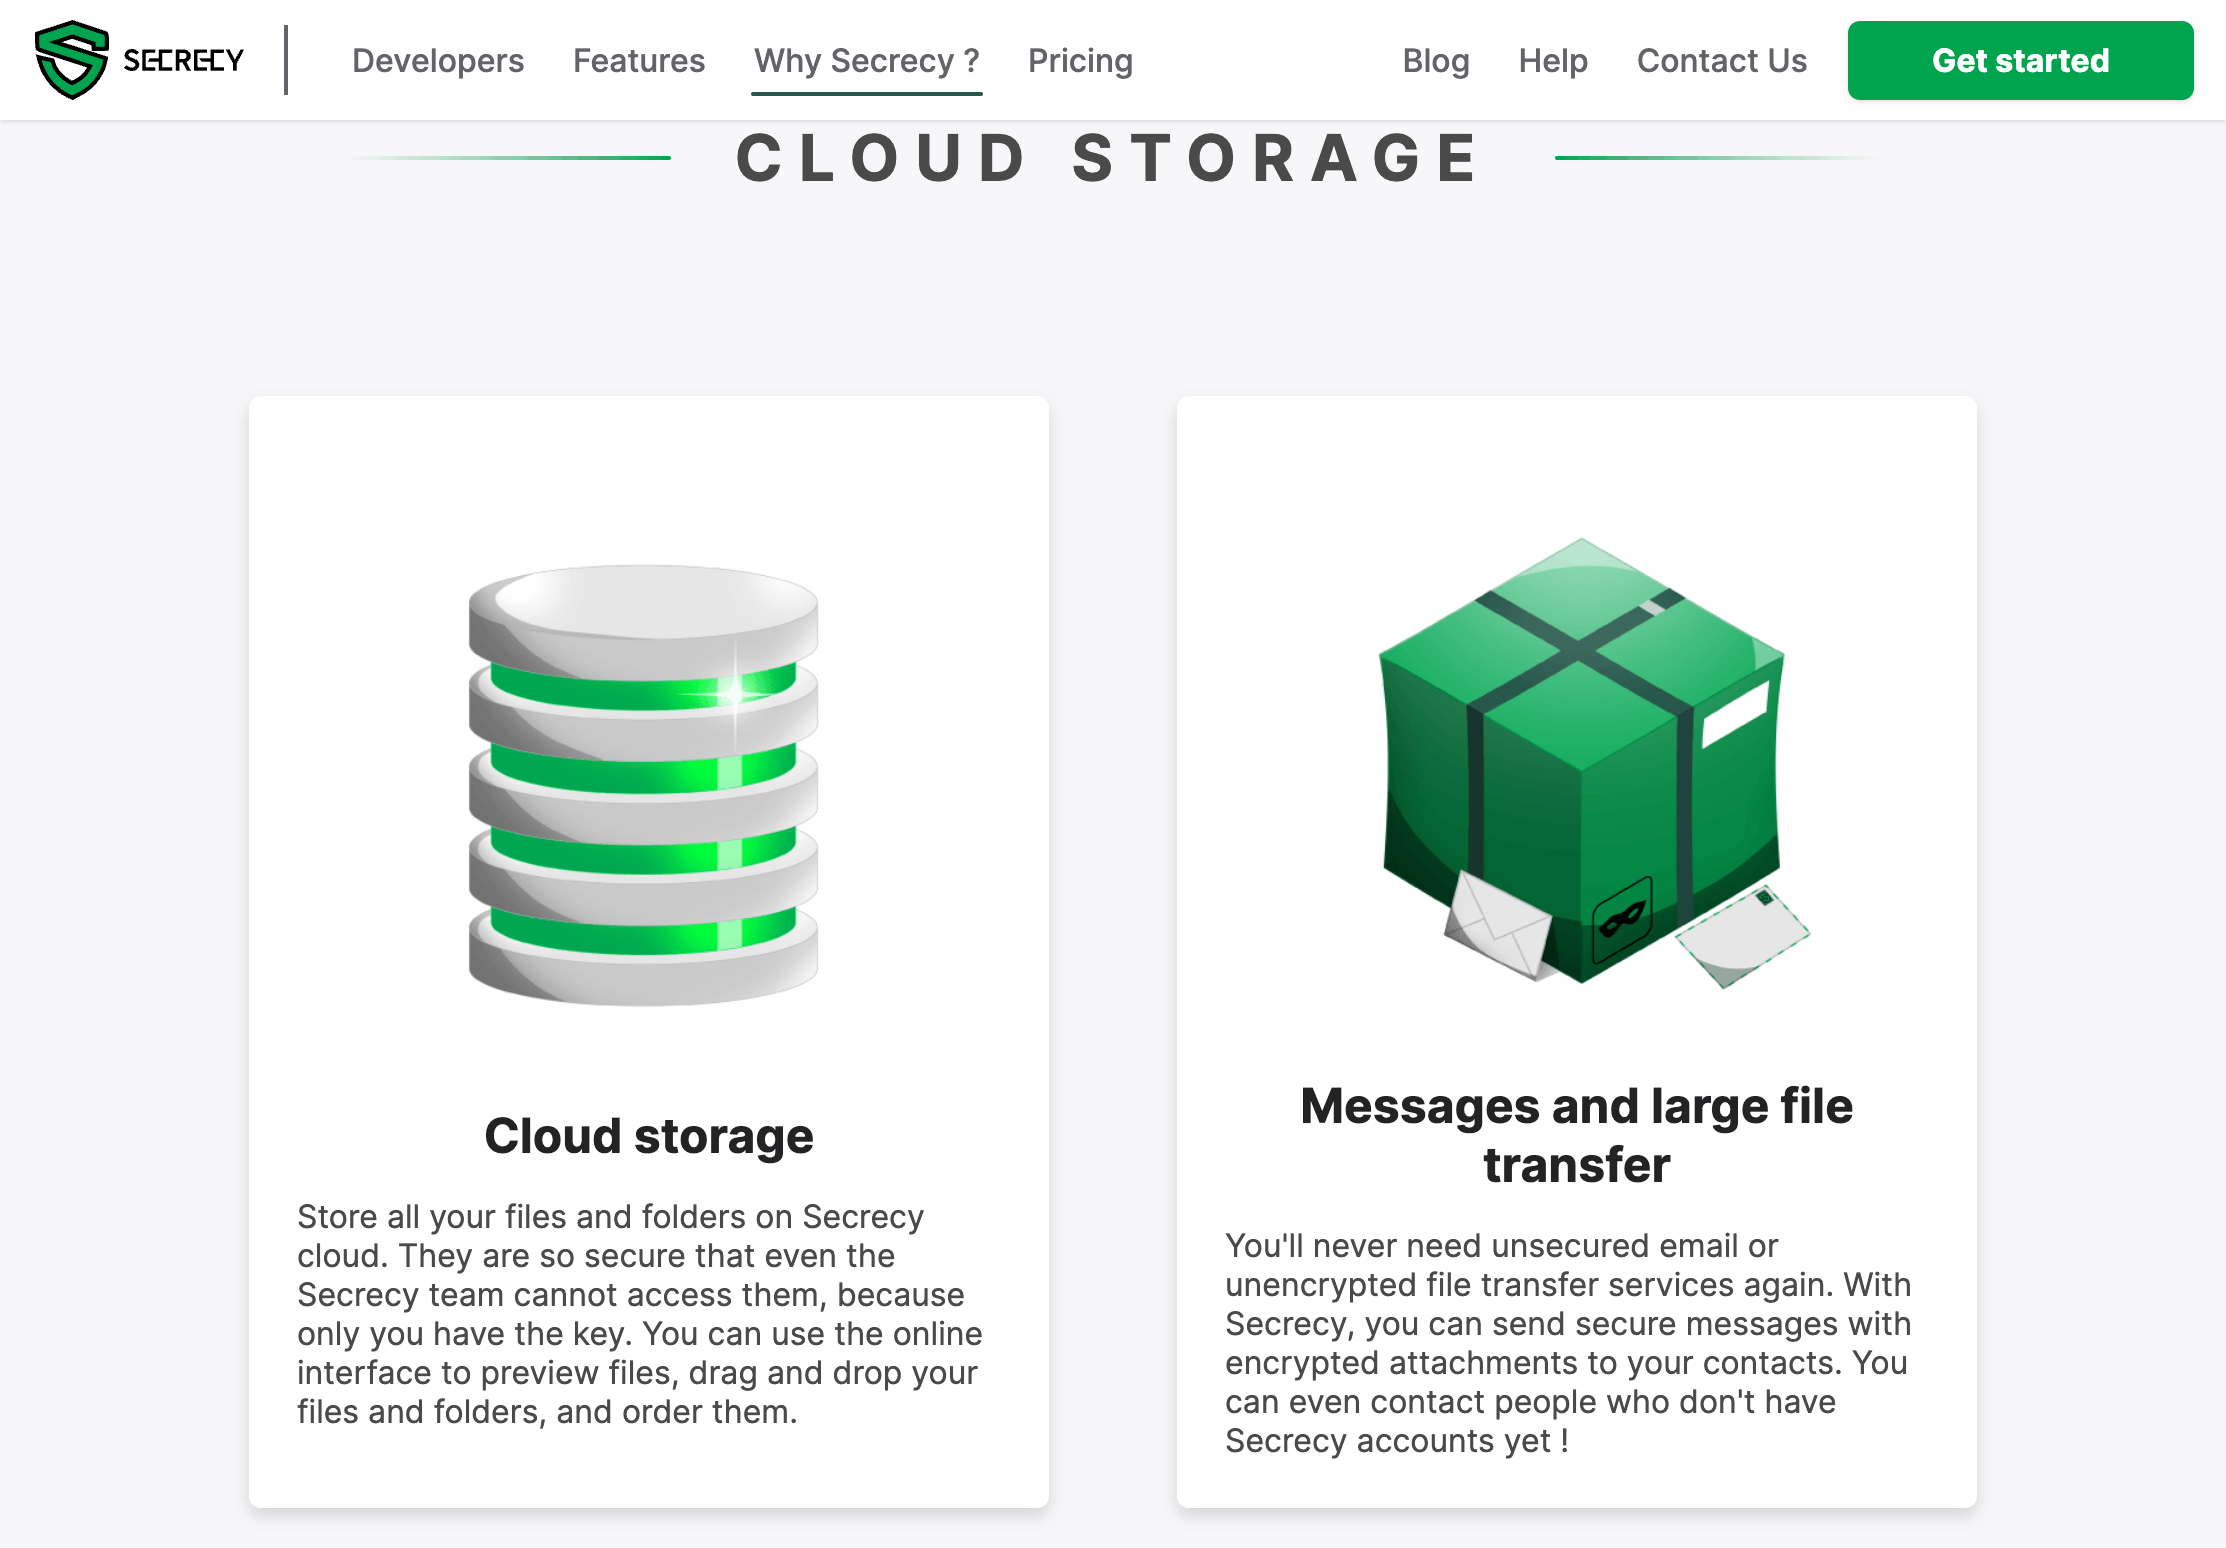Click the Why Secrecy? active menu item
Viewport: 2226px width, 1548px height.
click(x=866, y=61)
